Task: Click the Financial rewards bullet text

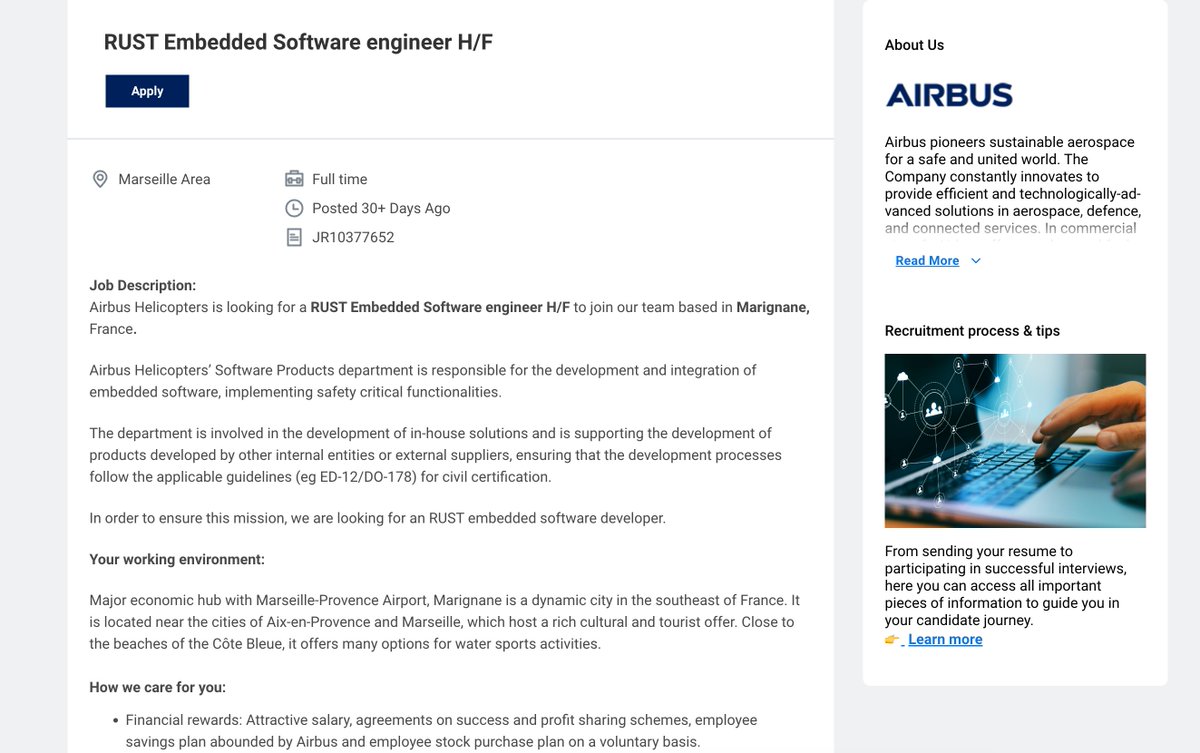Action: click(441, 731)
